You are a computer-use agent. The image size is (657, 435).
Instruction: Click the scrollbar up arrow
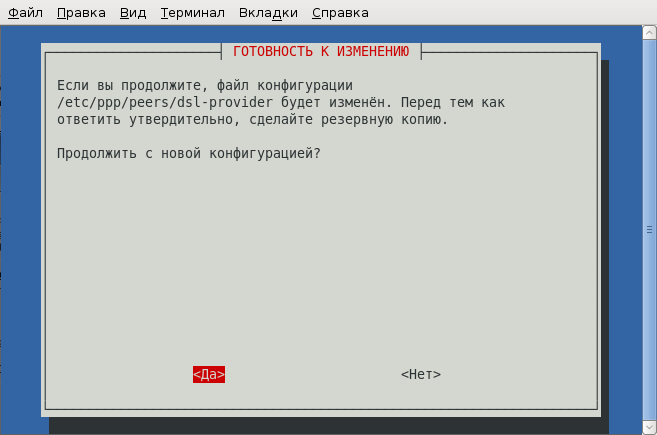pyautogui.click(x=649, y=33)
